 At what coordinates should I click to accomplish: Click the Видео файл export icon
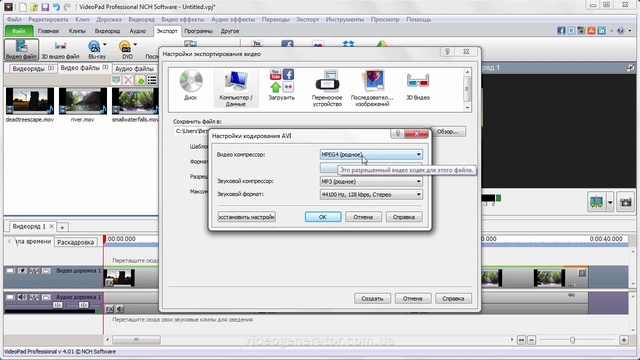[21, 49]
